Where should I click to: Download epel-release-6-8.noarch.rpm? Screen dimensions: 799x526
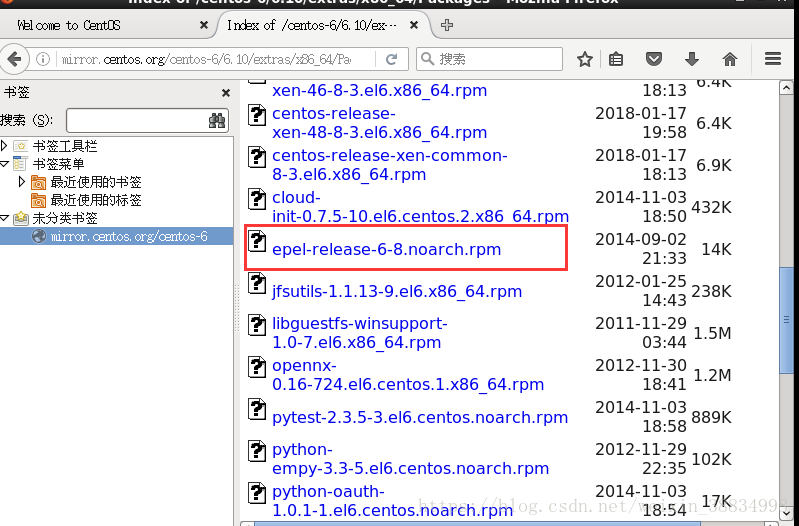pos(386,249)
